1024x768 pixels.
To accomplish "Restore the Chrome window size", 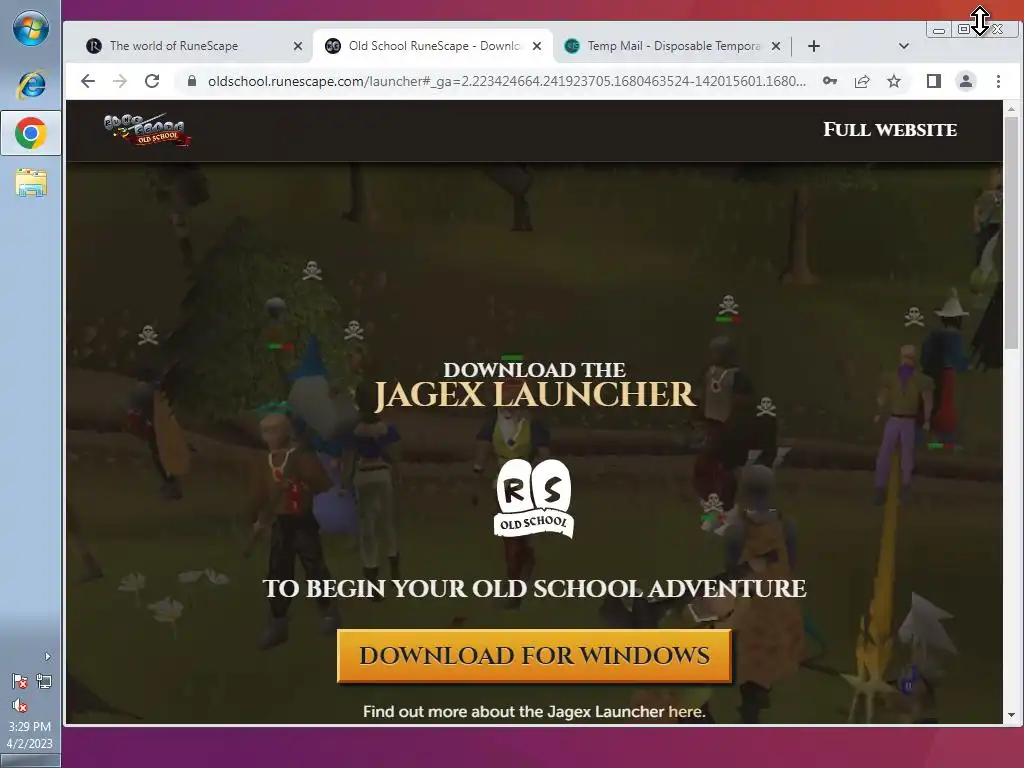I will point(964,29).
